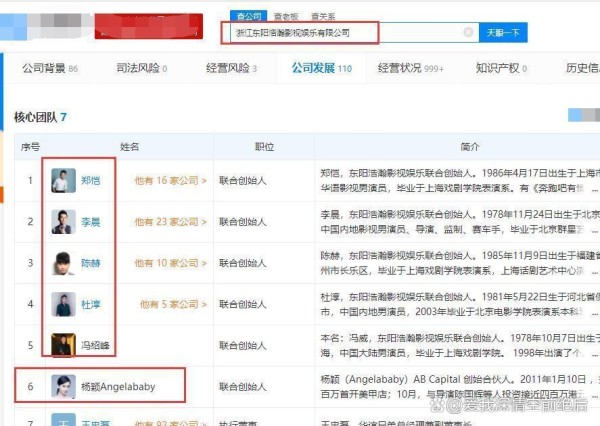600x426 pixels.
Task: Open 杜淳's profile photo
Action: (64, 304)
